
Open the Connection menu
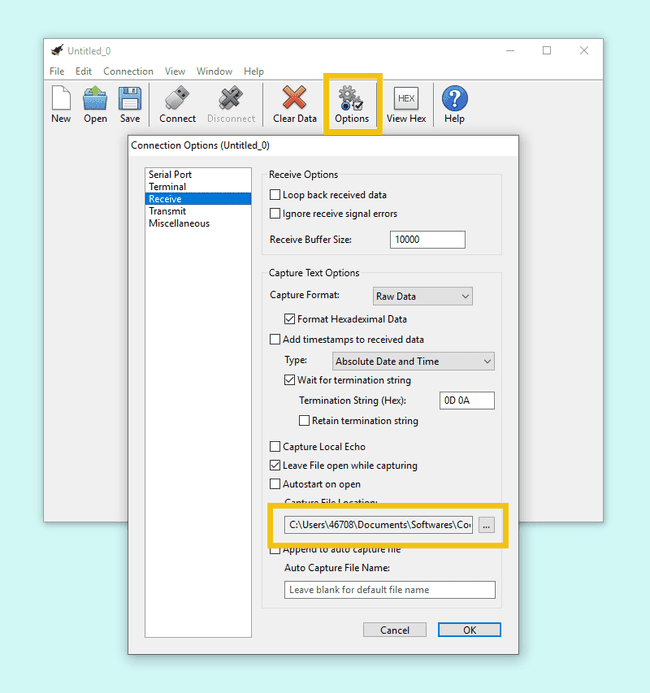click(128, 72)
